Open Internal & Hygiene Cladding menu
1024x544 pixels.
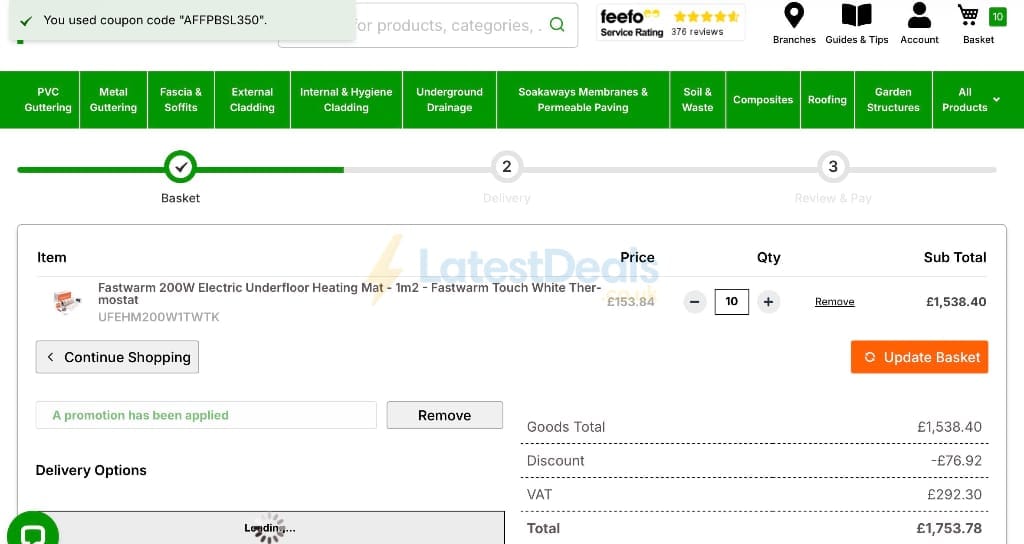pyautogui.click(x=346, y=100)
